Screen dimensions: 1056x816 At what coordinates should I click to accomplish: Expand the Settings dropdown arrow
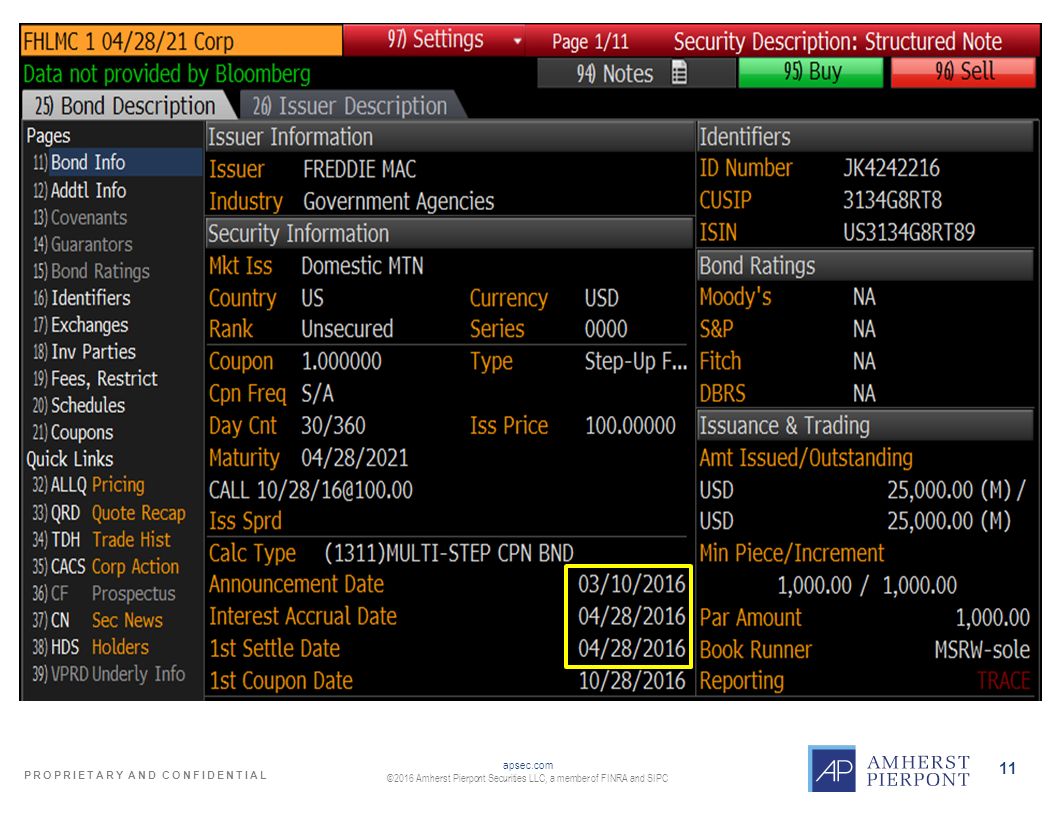[x=517, y=41]
